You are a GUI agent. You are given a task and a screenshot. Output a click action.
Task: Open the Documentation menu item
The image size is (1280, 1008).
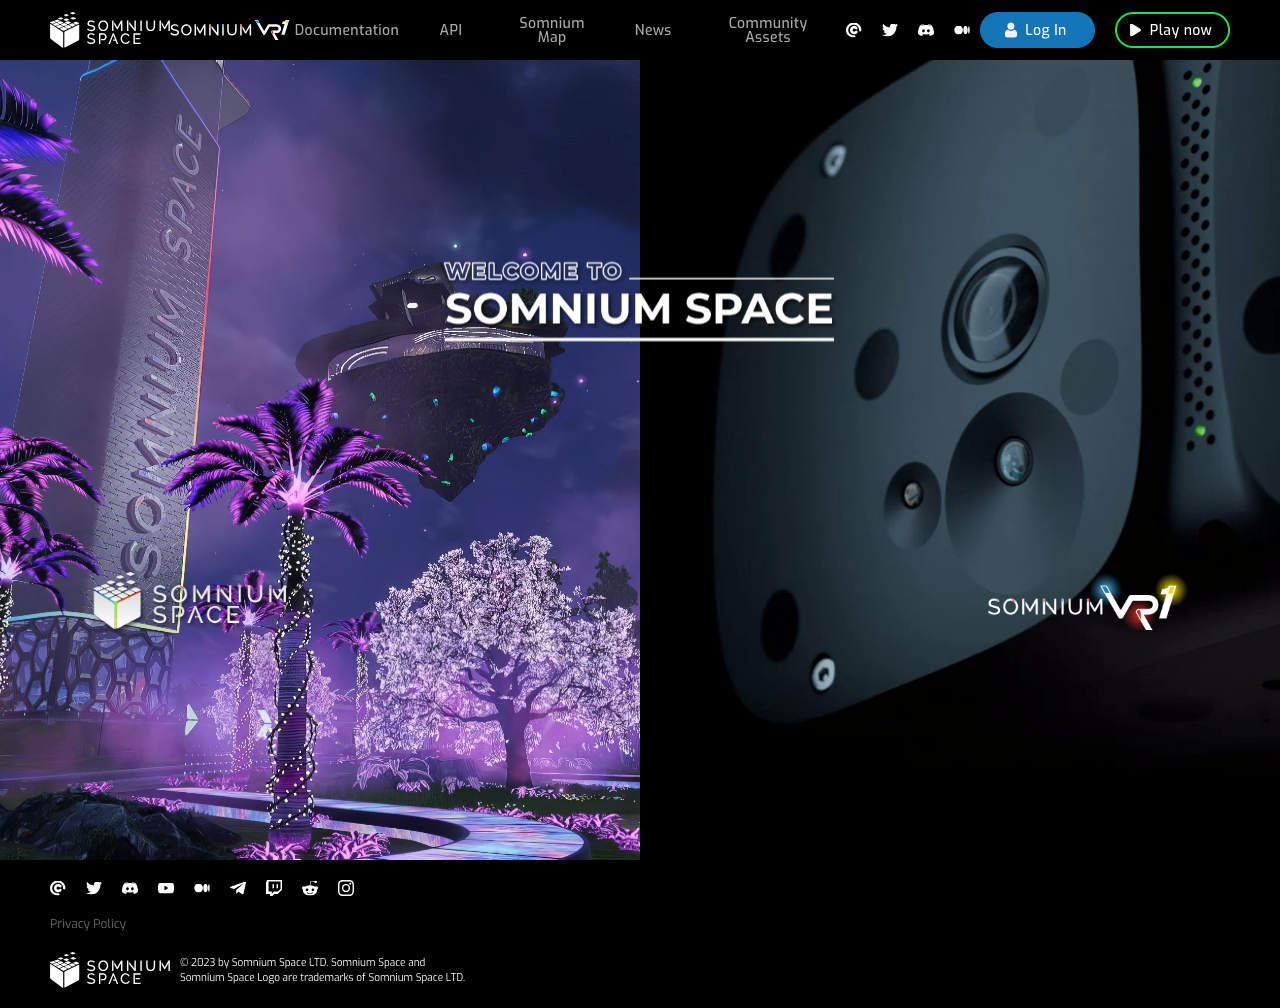tap(347, 30)
